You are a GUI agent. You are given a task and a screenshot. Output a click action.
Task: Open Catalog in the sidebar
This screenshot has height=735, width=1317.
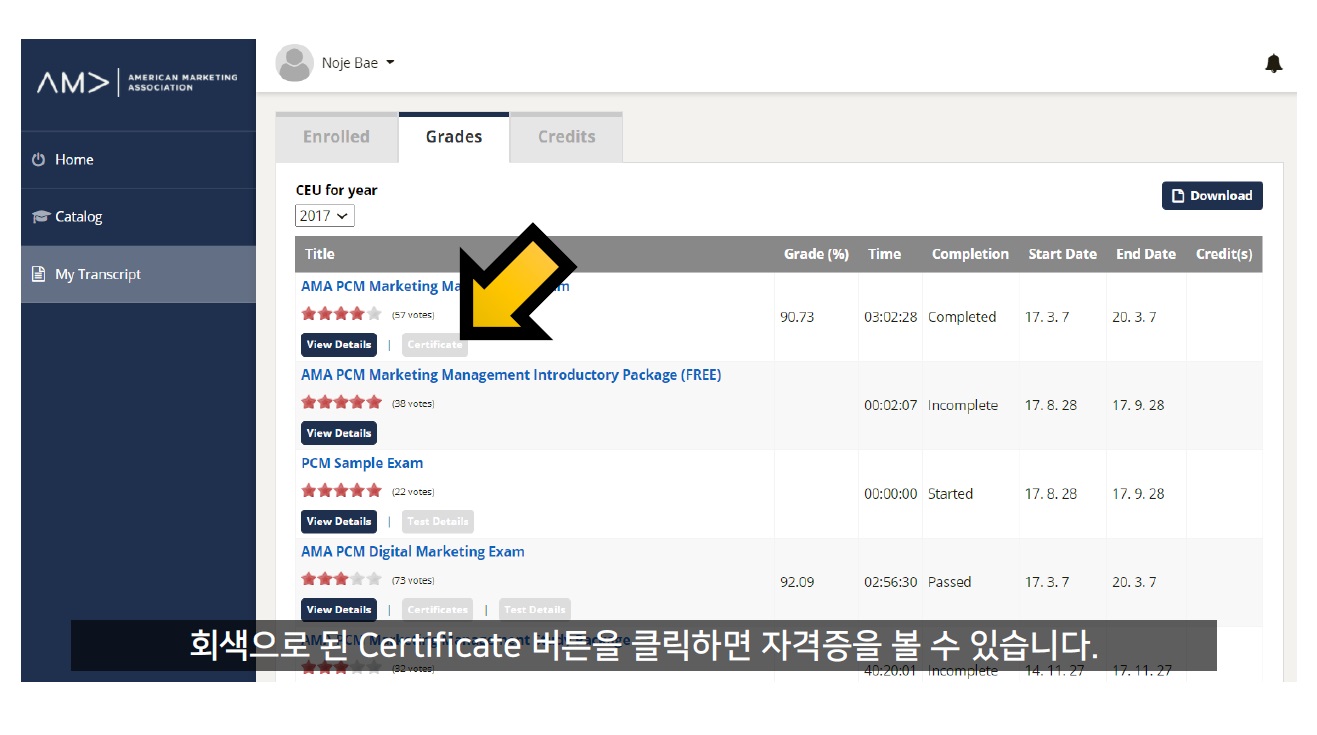138,217
